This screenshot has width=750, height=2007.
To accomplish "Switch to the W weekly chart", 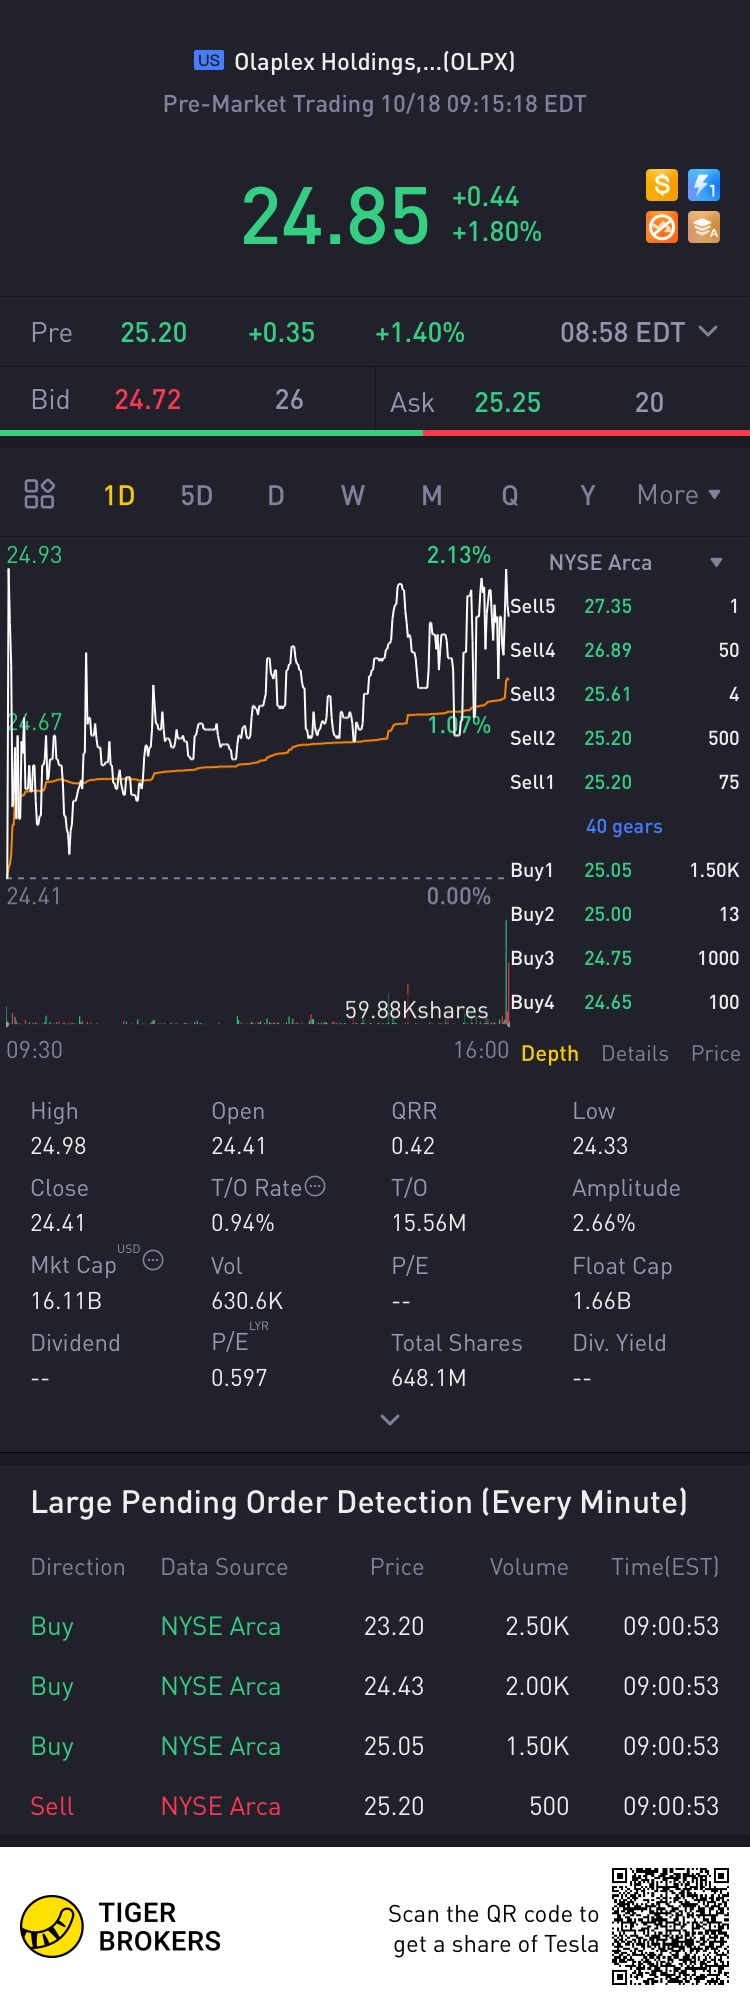I will (x=353, y=495).
